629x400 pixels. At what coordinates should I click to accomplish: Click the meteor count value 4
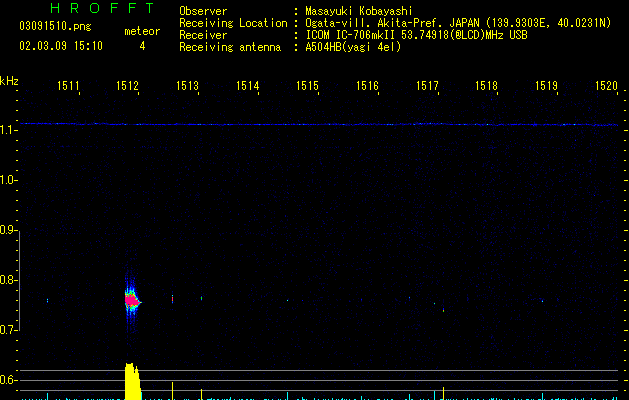tap(142, 46)
